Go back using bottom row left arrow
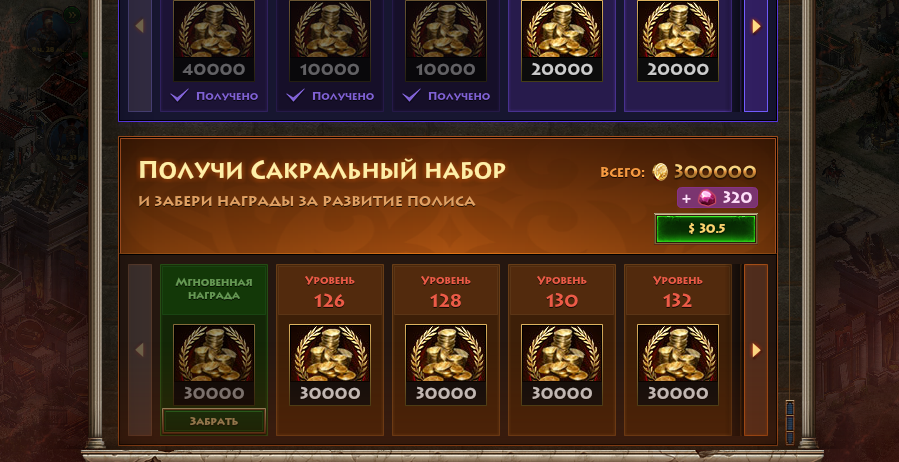Viewport: 899px width, 462px height. tap(140, 350)
